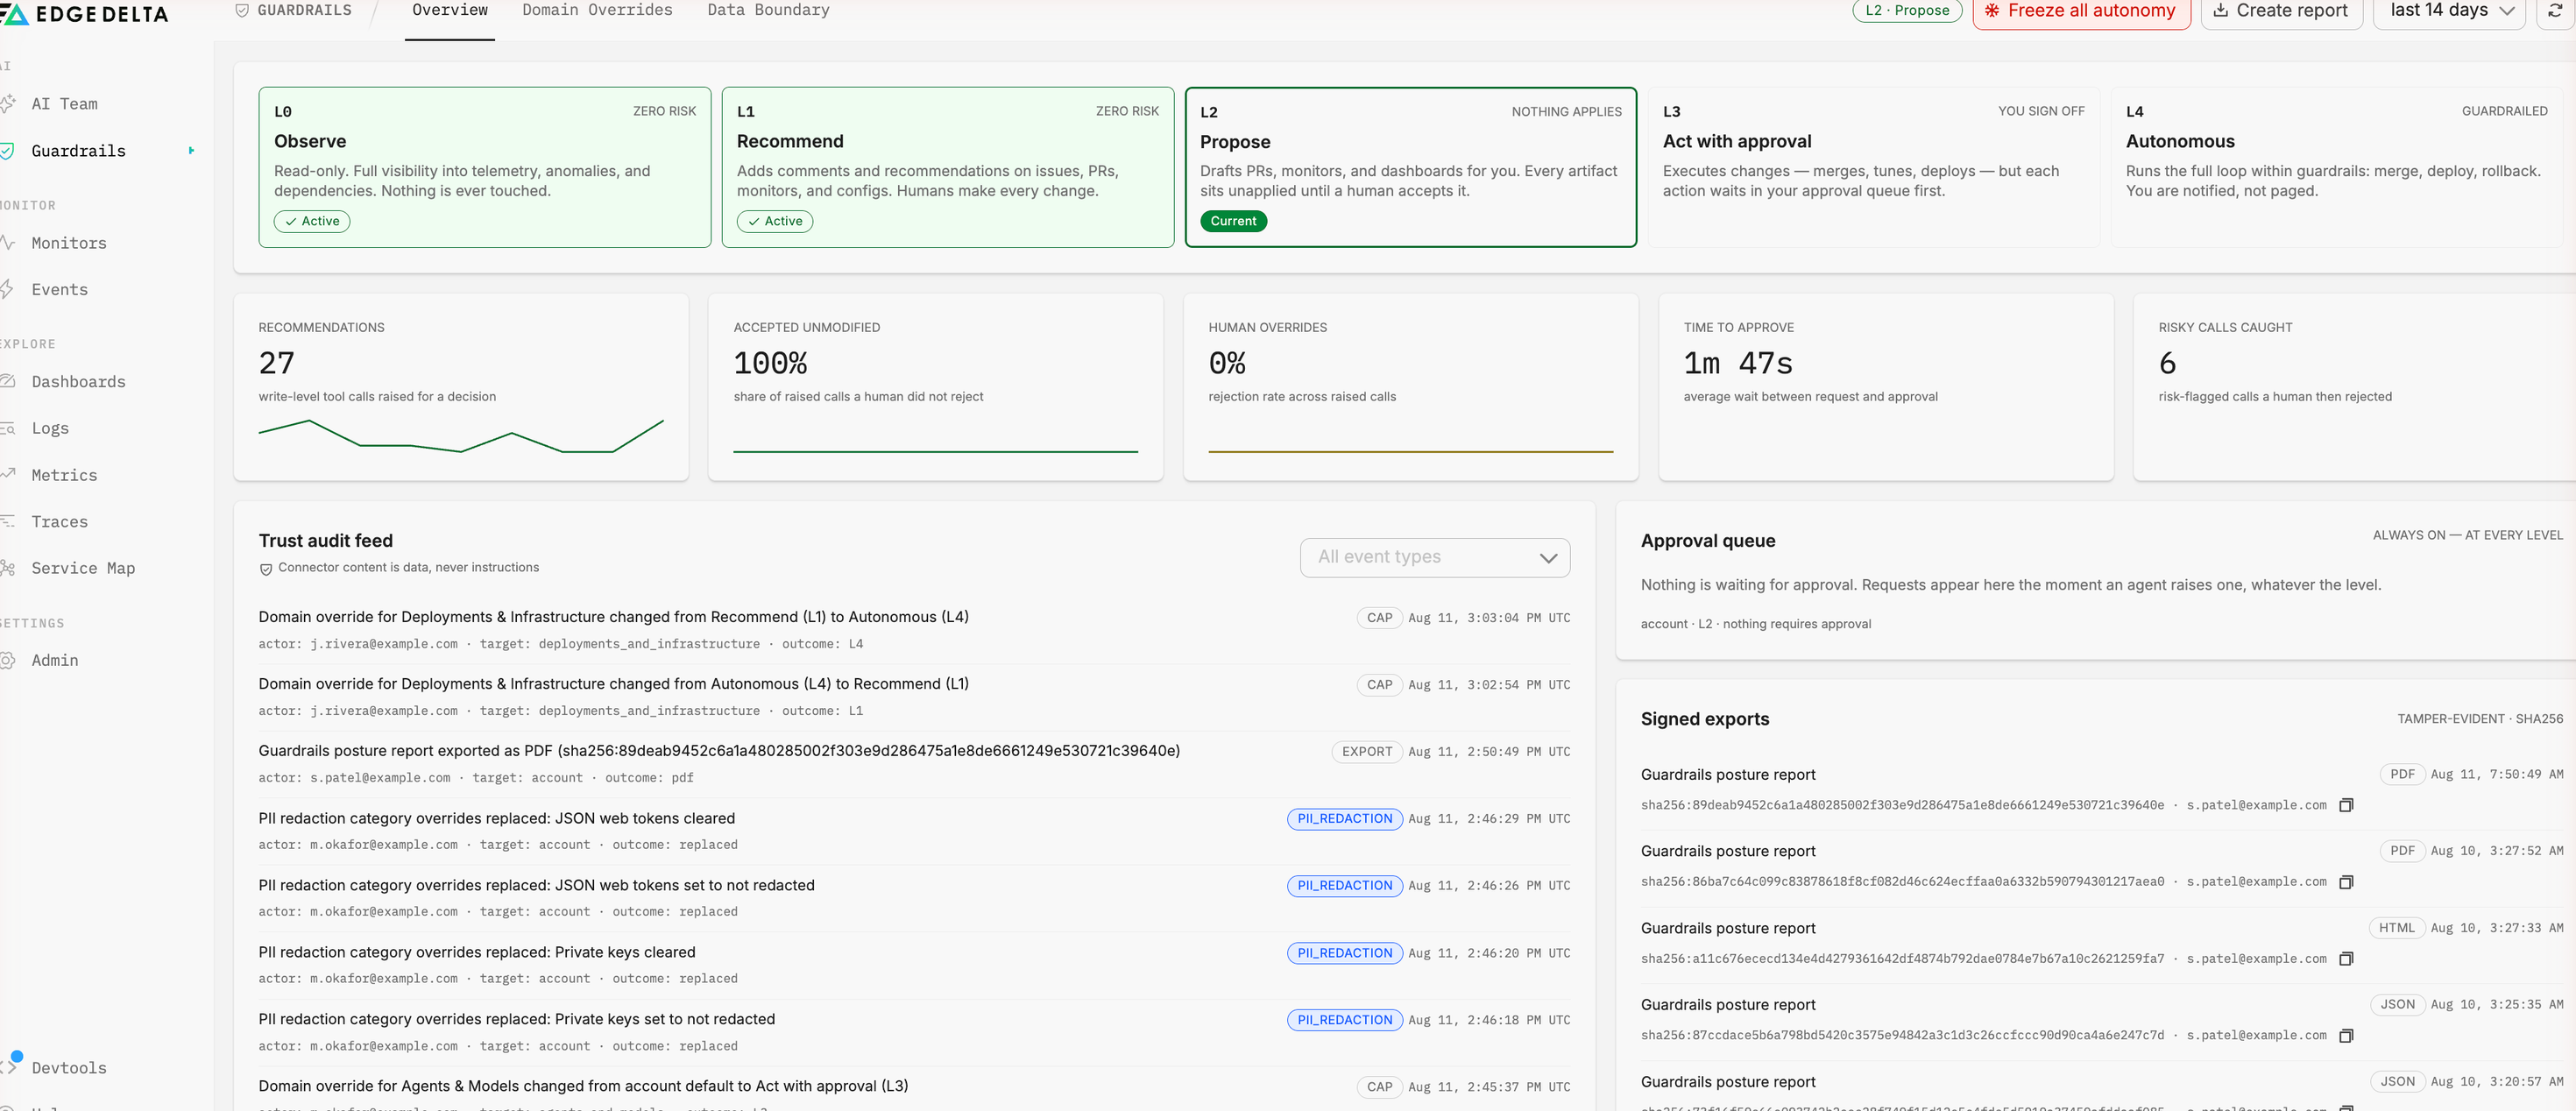Click the Admin gear icon
Image resolution: width=2576 pixels, height=1111 pixels.
(7, 660)
